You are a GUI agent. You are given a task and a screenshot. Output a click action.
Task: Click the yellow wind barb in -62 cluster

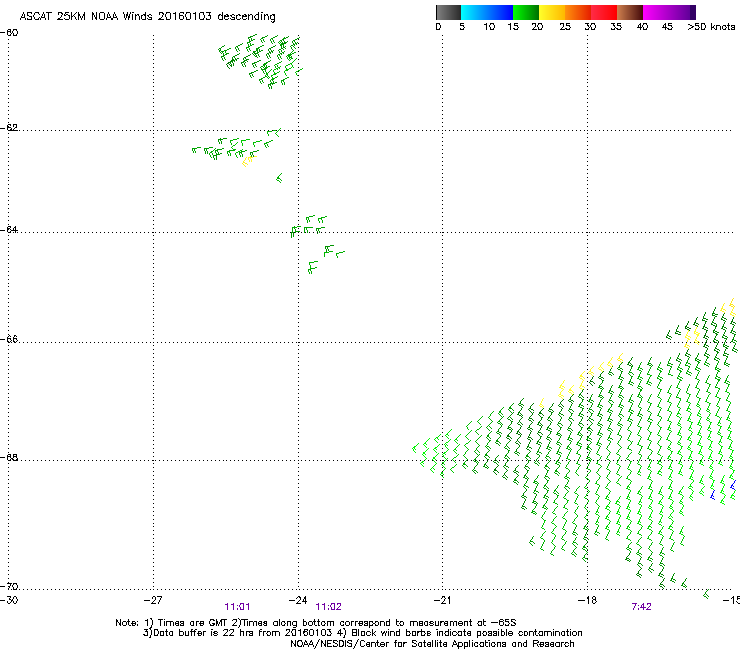pos(247,161)
